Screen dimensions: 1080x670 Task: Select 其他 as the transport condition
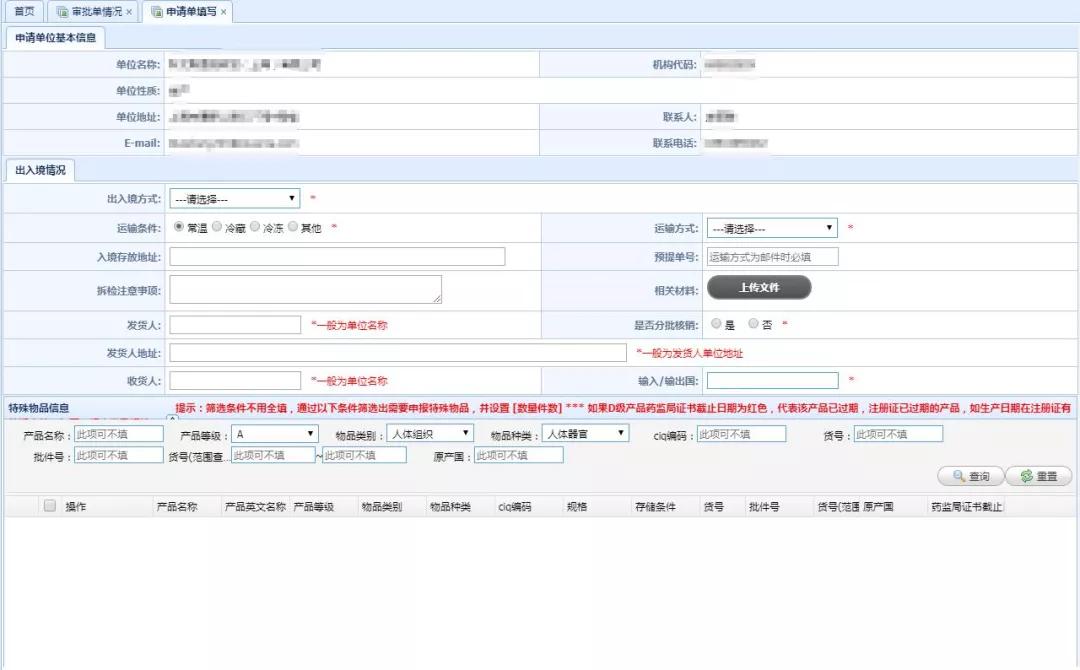pyautogui.click(x=292, y=224)
